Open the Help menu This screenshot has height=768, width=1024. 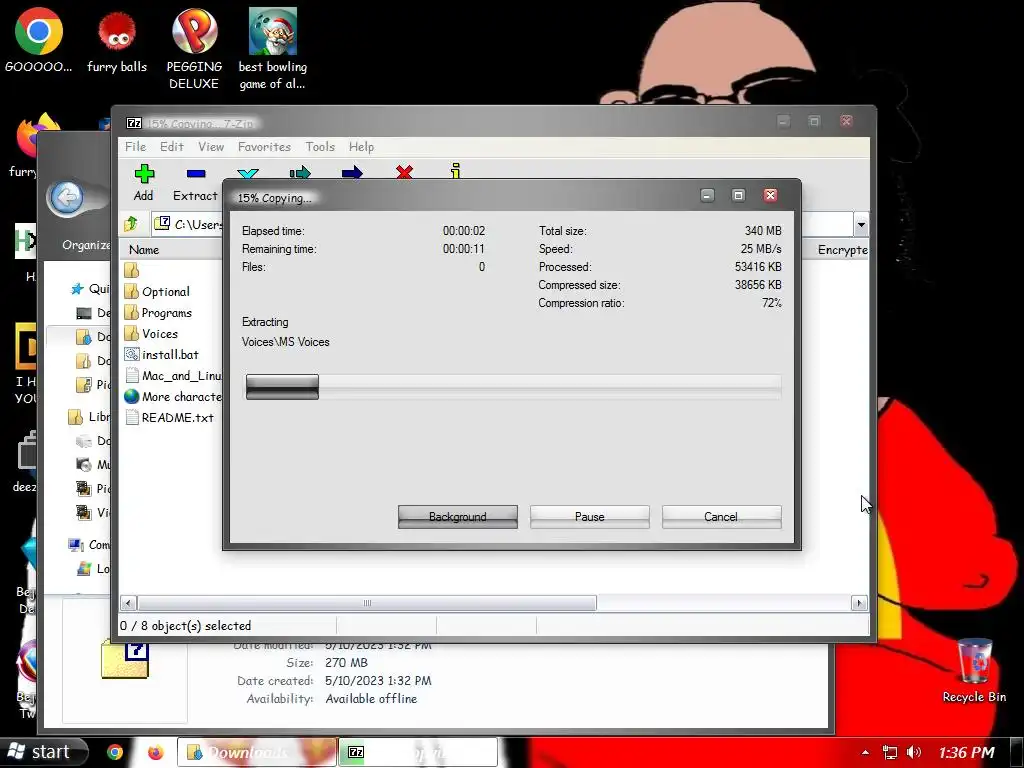[x=361, y=146]
